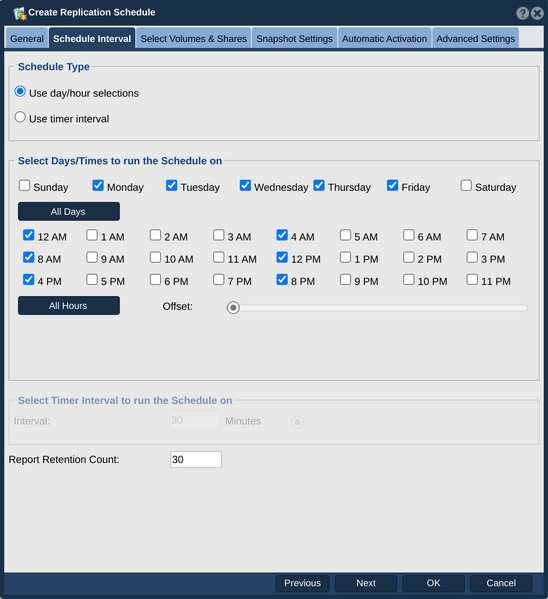Check the 2 AM hour

pyautogui.click(x=156, y=235)
